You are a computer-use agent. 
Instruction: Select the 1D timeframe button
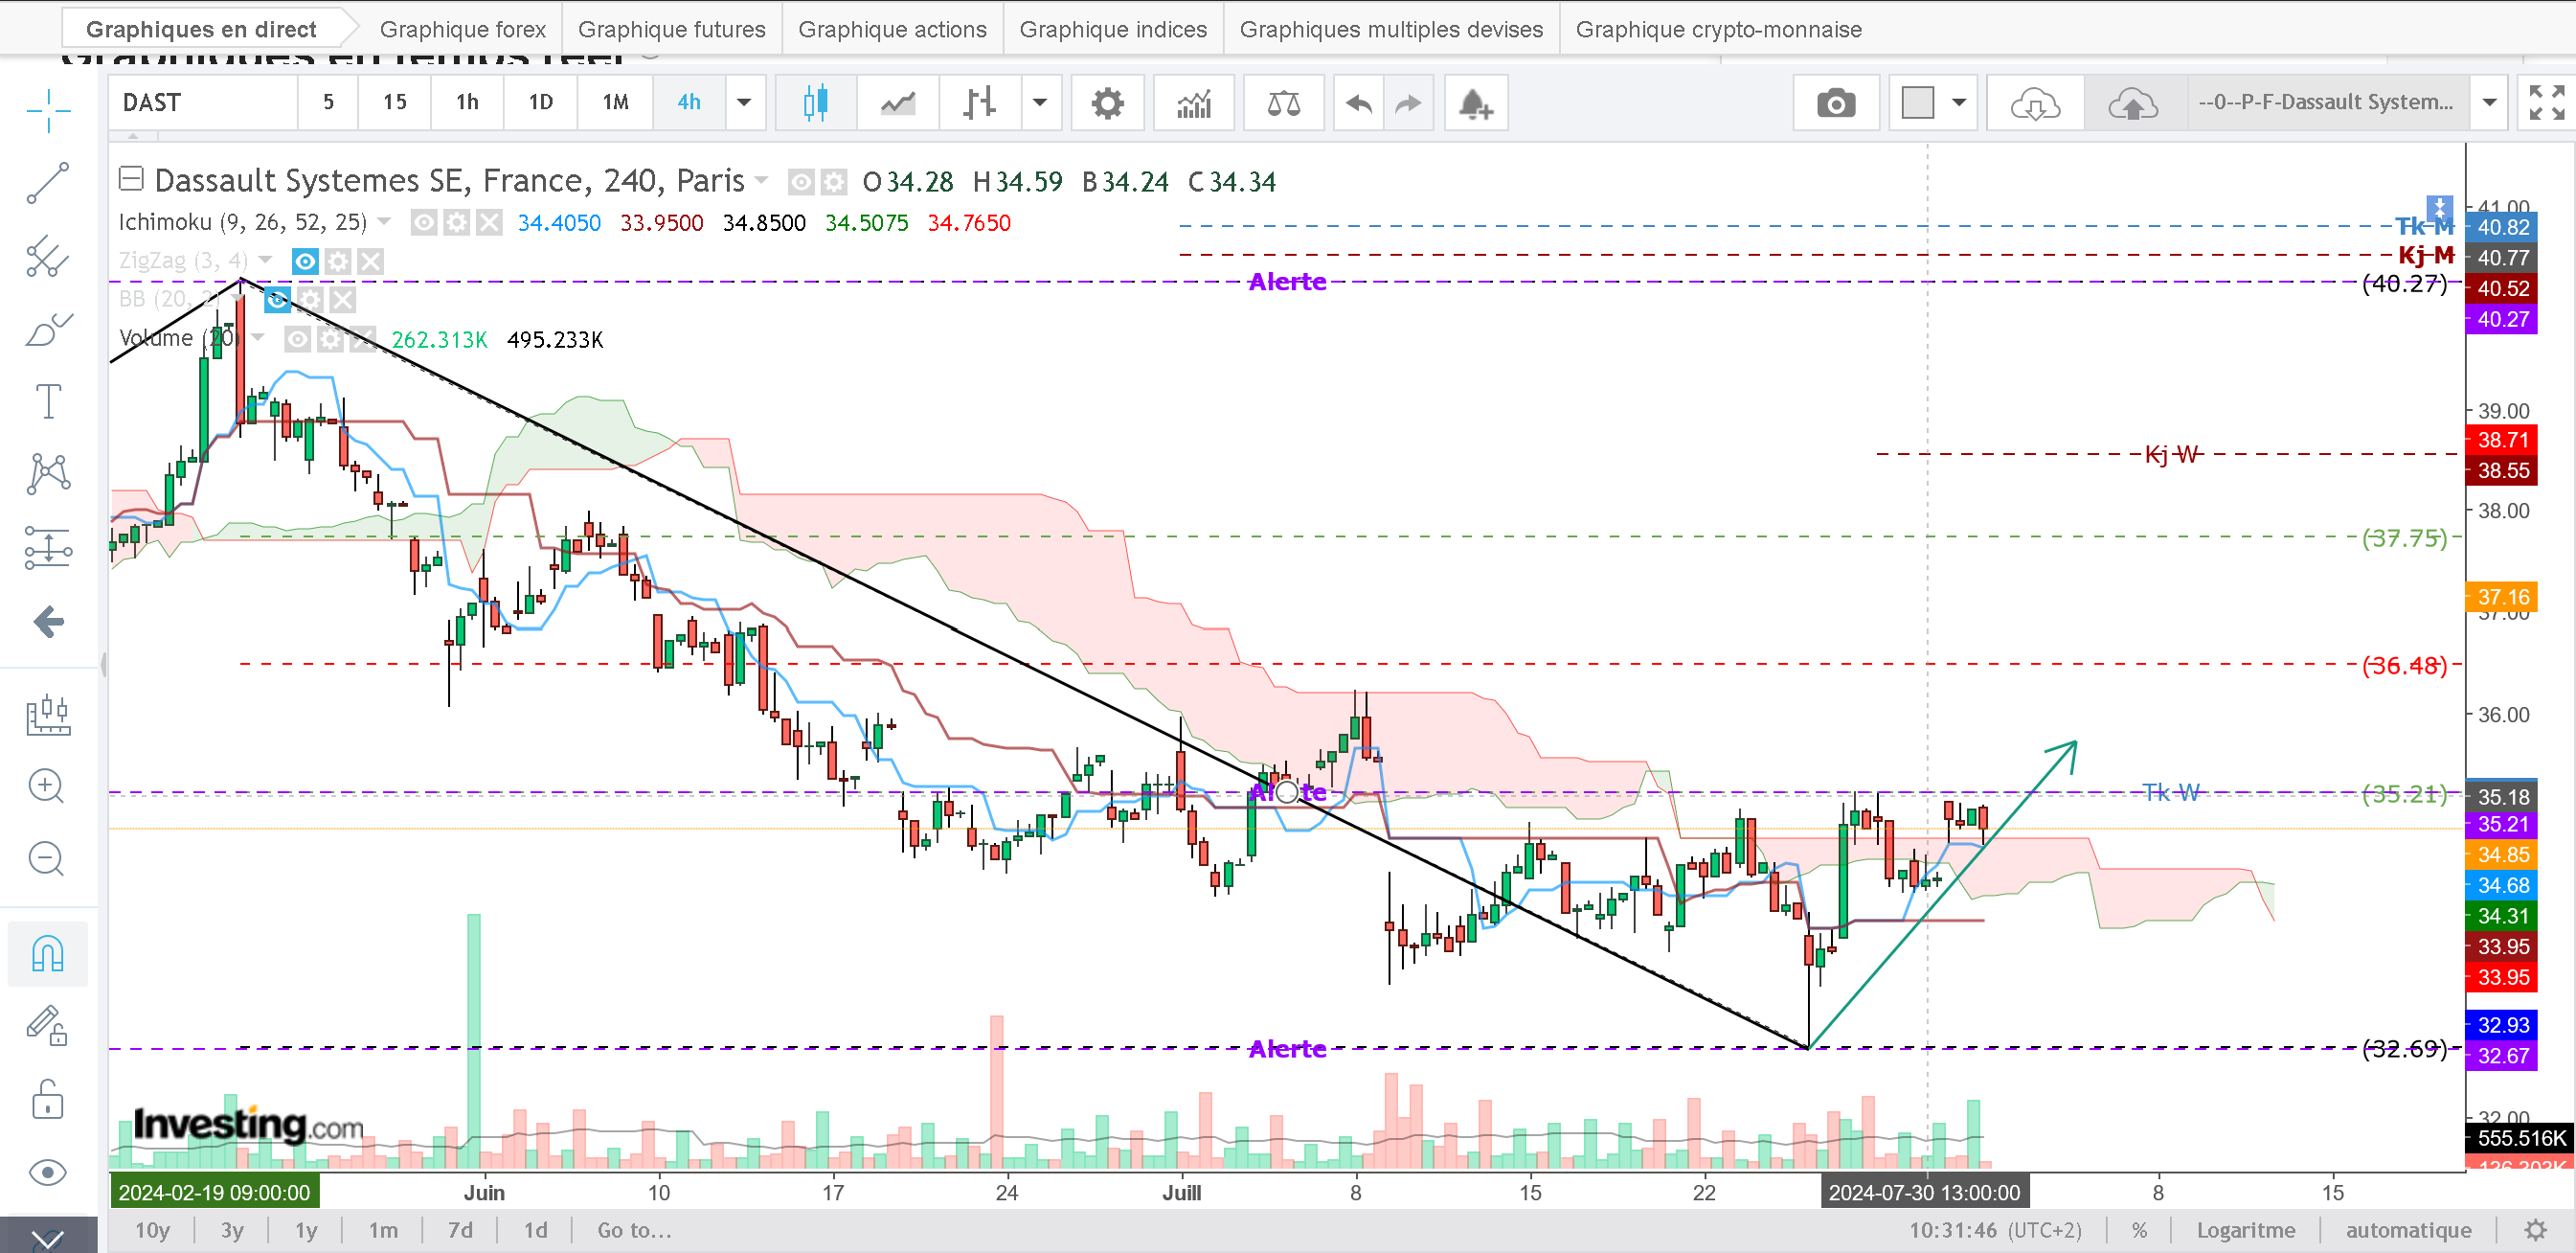pyautogui.click(x=540, y=103)
